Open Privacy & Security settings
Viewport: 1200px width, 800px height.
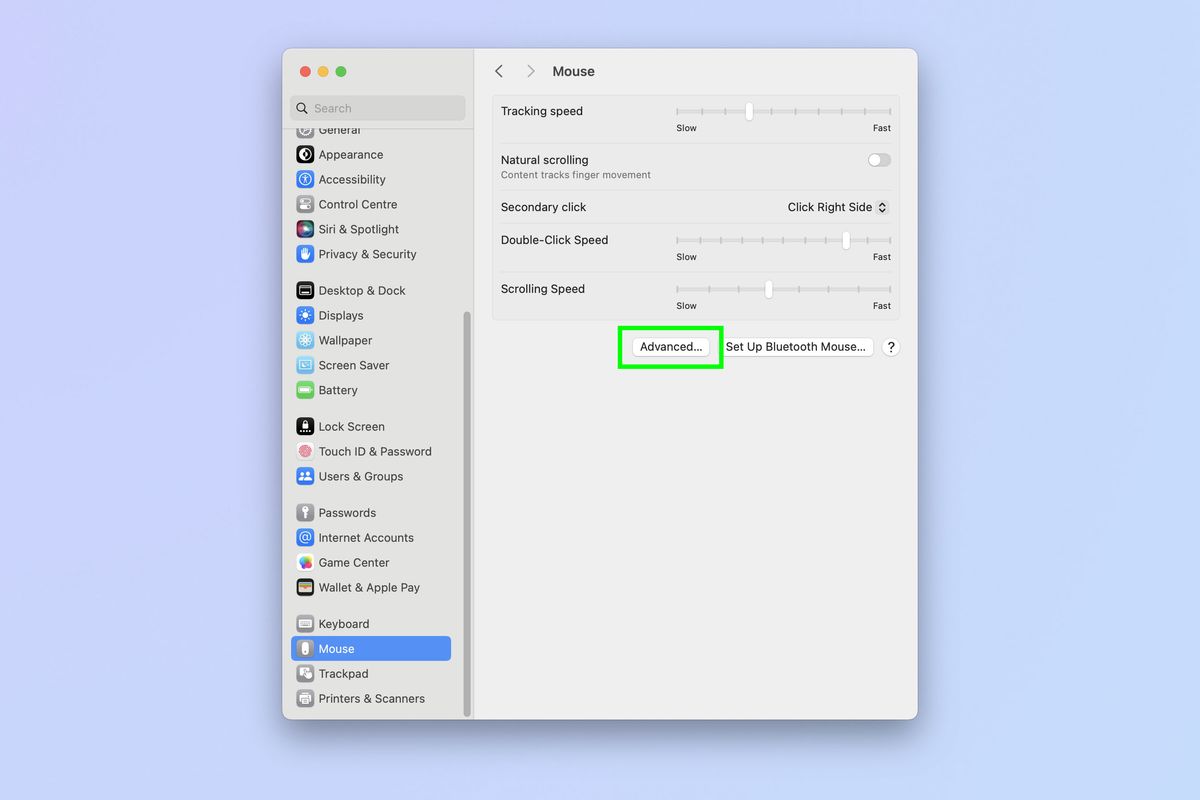(x=366, y=254)
